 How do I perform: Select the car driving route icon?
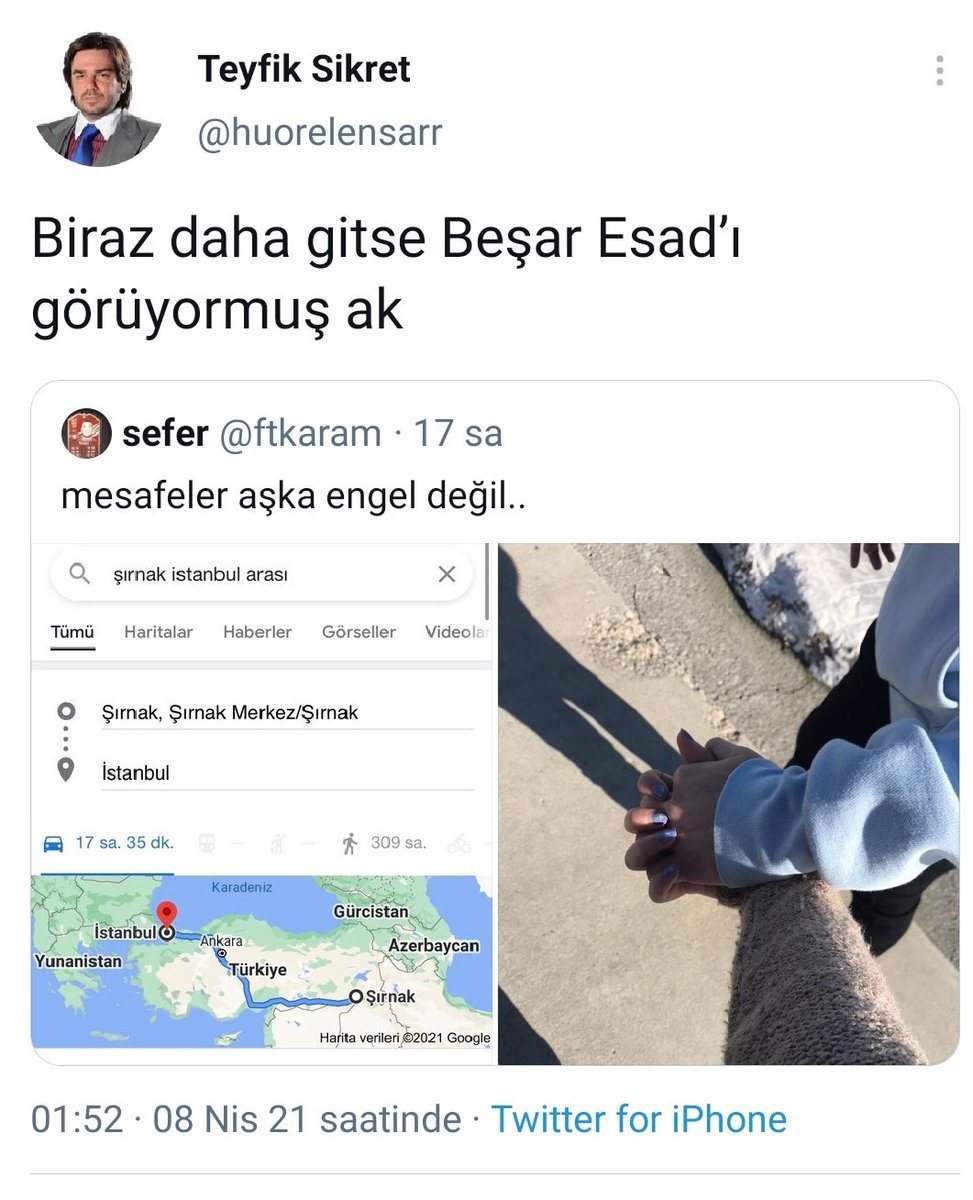[53, 844]
